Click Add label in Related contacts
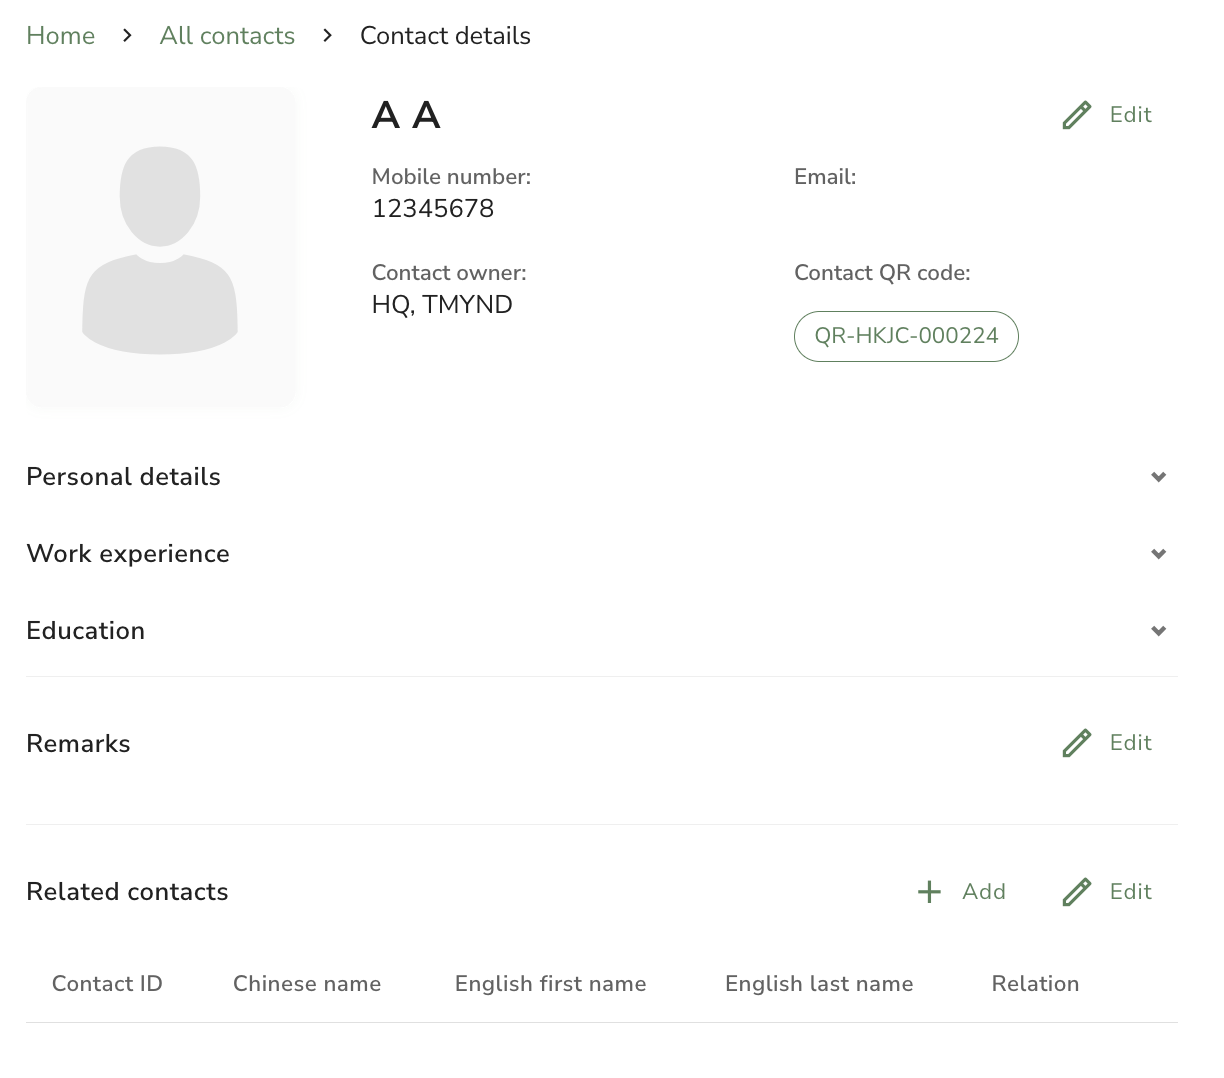1224x1078 pixels. (984, 892)
